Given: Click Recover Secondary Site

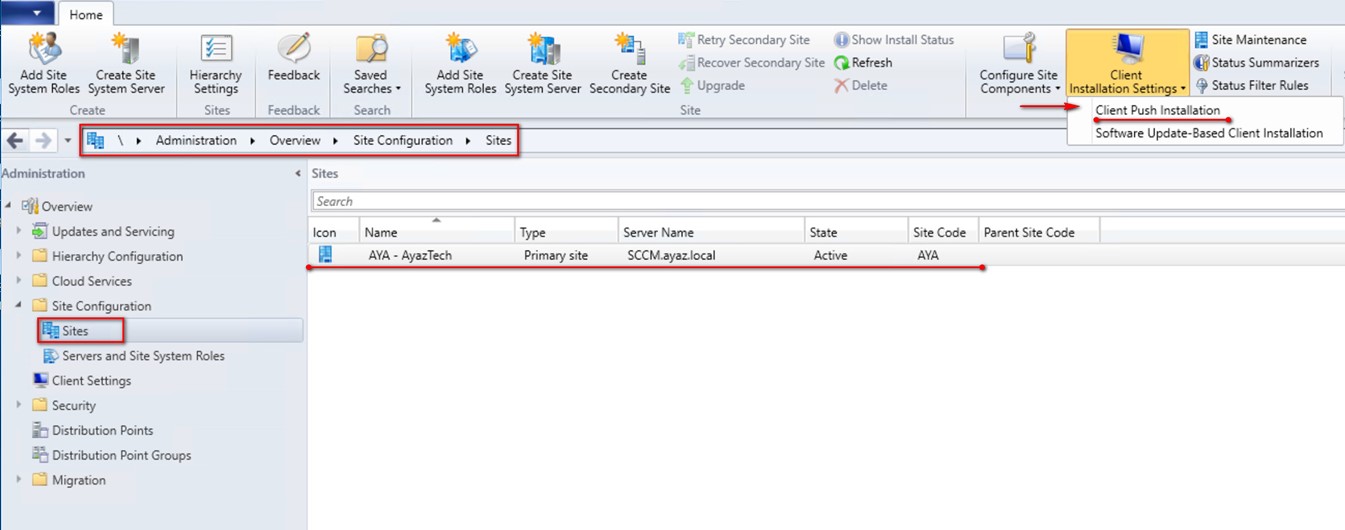Looking at the screenshot, I should pos(752,62).
